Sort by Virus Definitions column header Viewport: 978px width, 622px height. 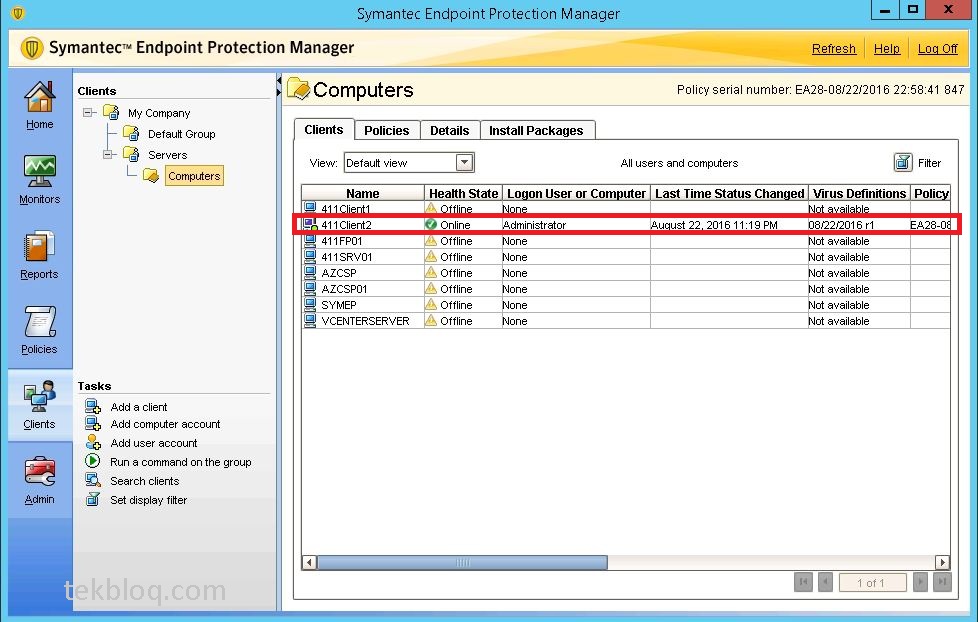pyautogui.click(x=859, y=193)
